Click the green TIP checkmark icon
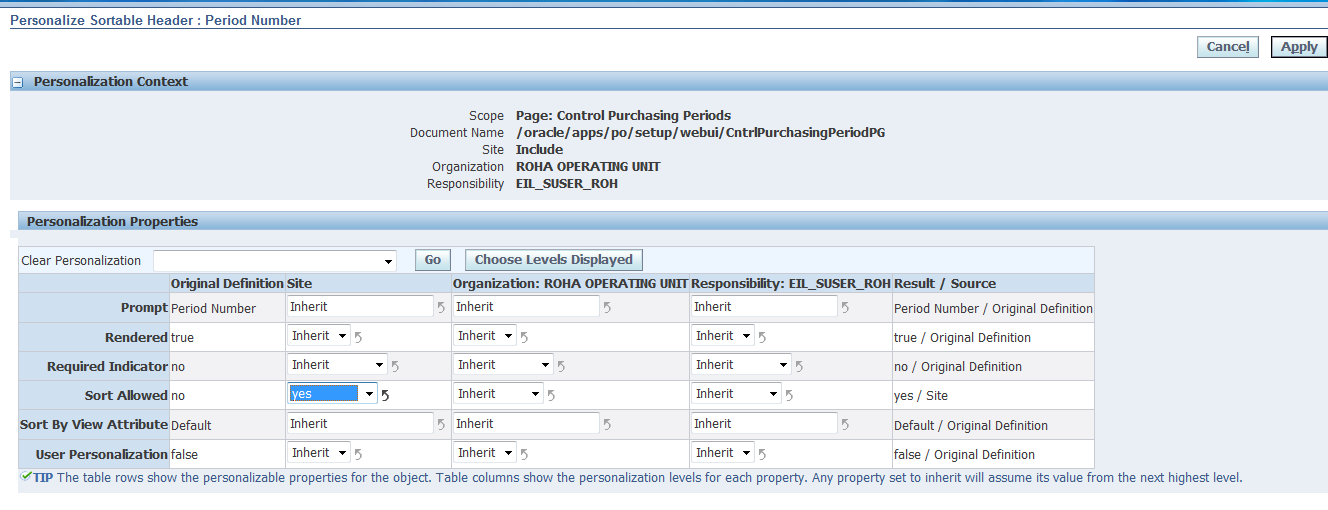This screenshot has width=1328, height=510. pos(26,476)
